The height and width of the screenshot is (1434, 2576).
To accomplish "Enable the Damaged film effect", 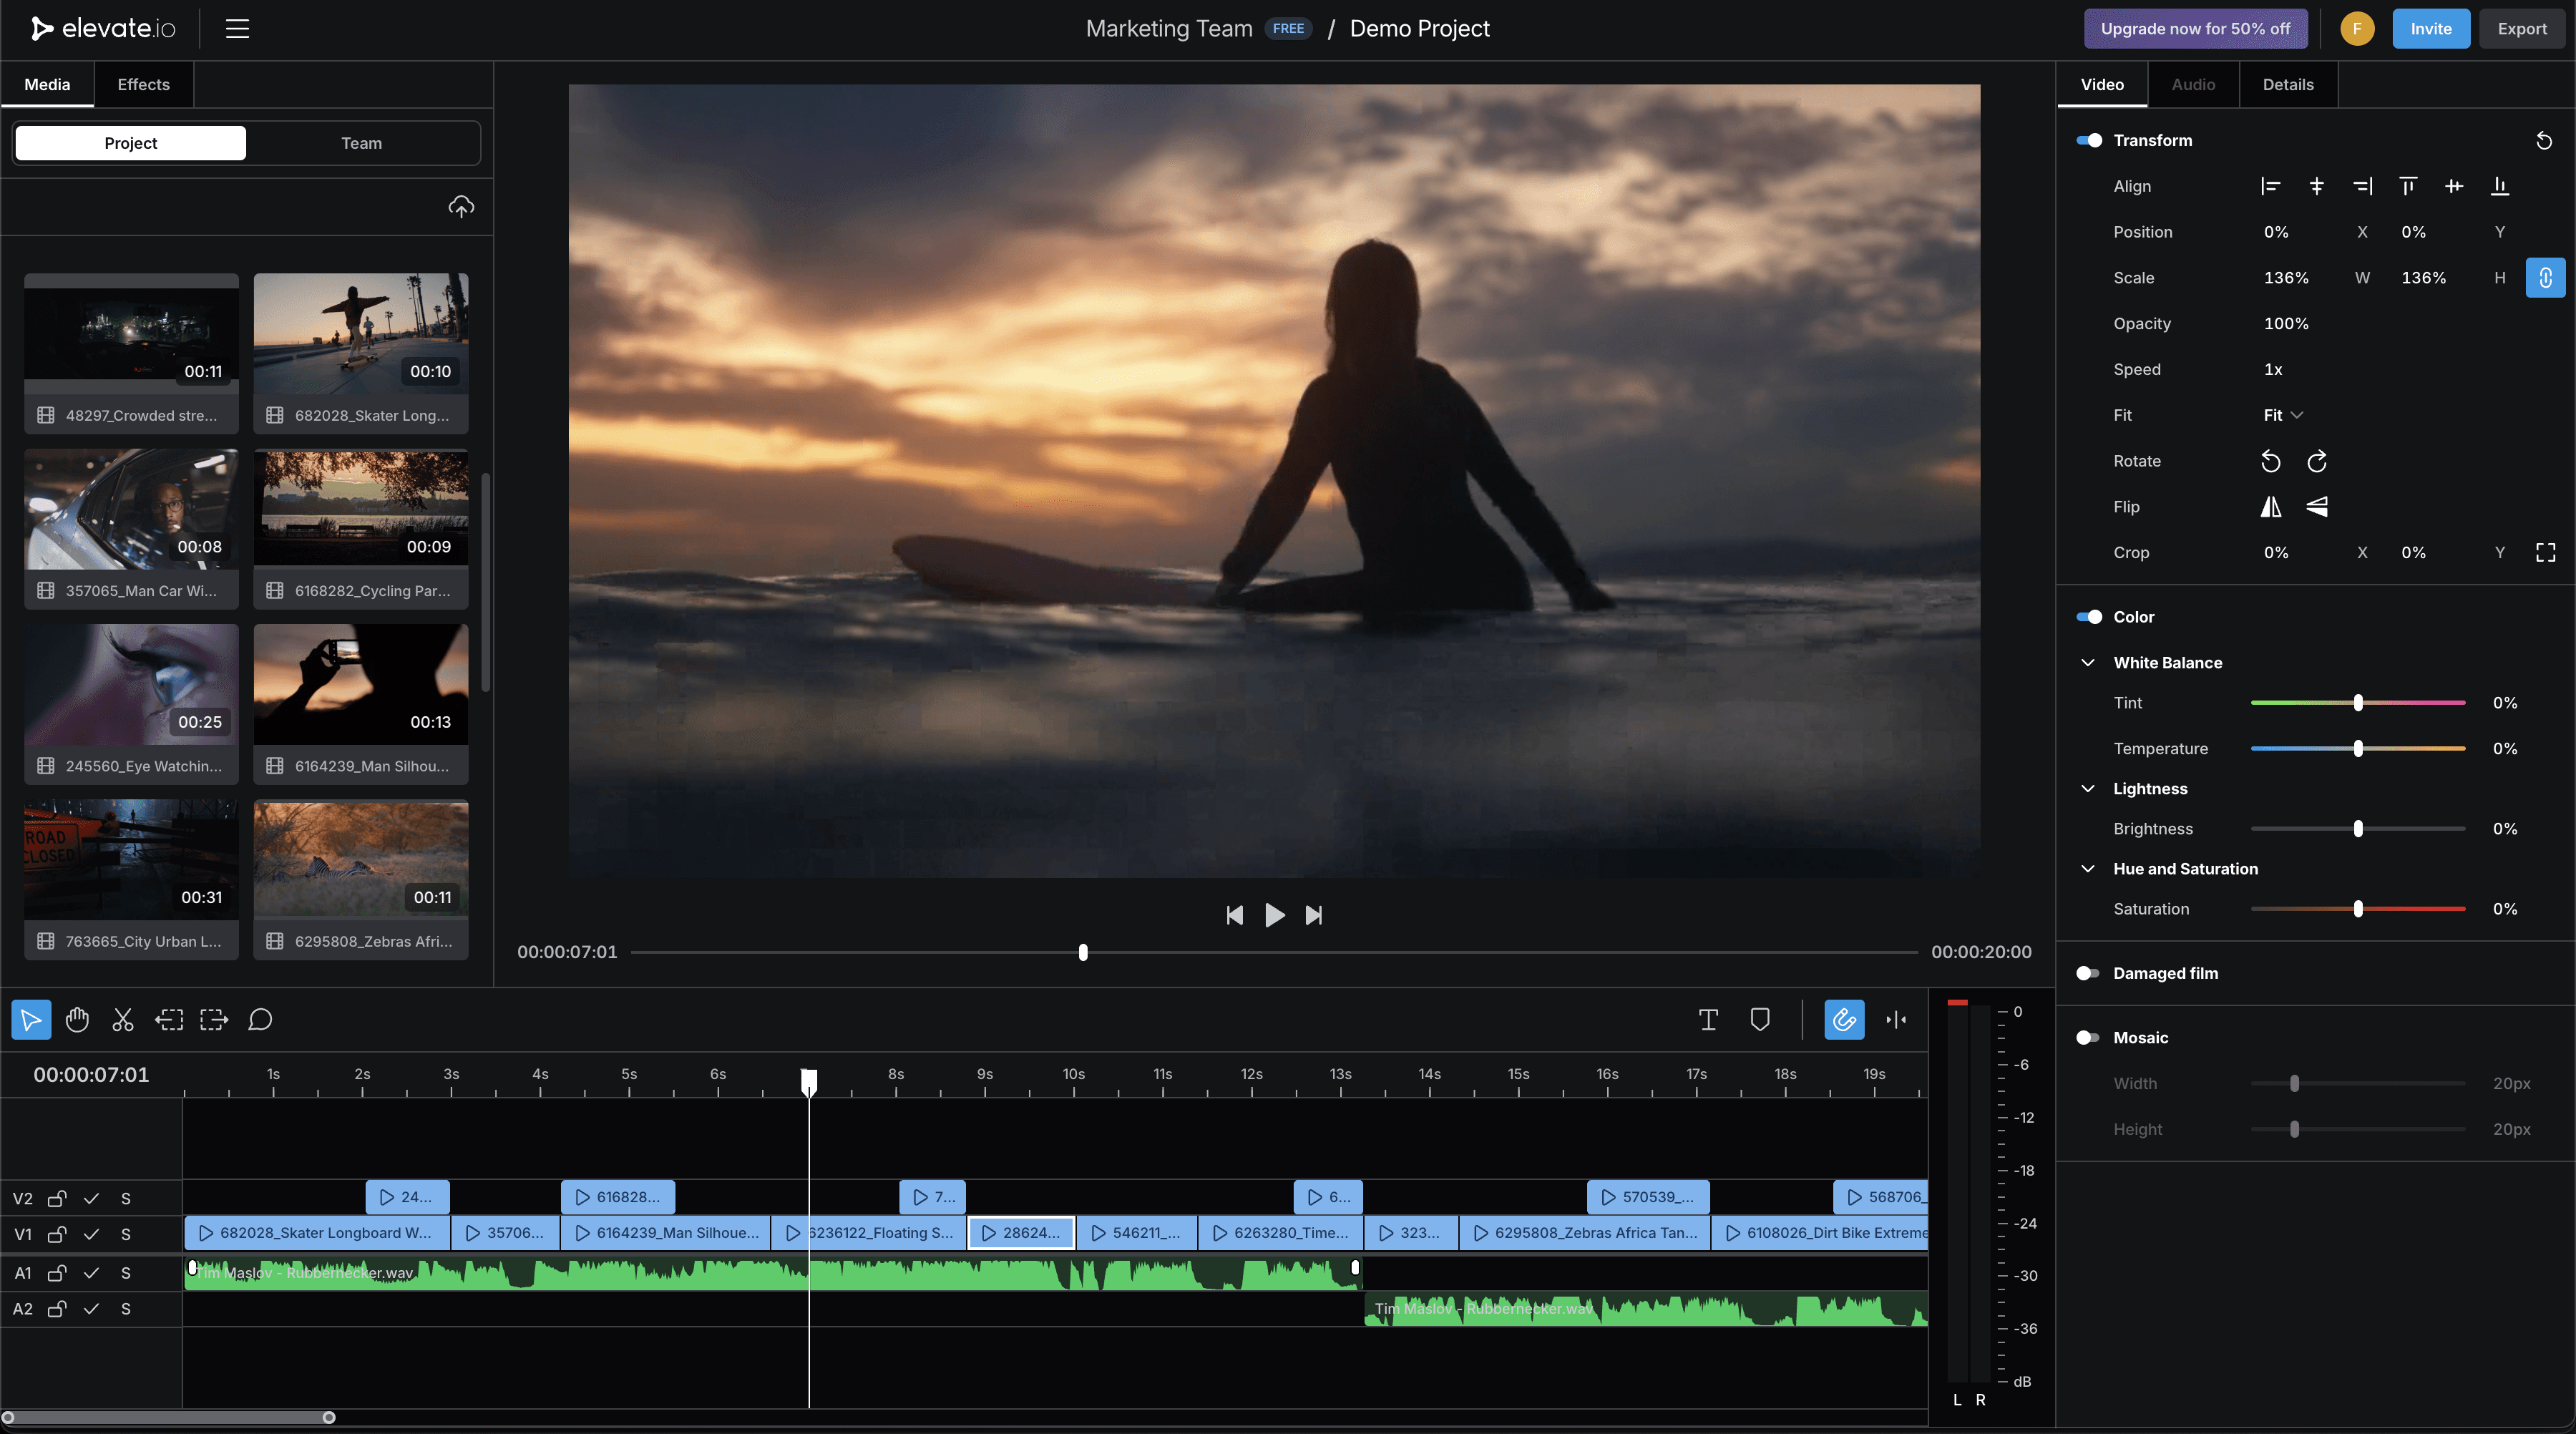I will (2088, 973).
